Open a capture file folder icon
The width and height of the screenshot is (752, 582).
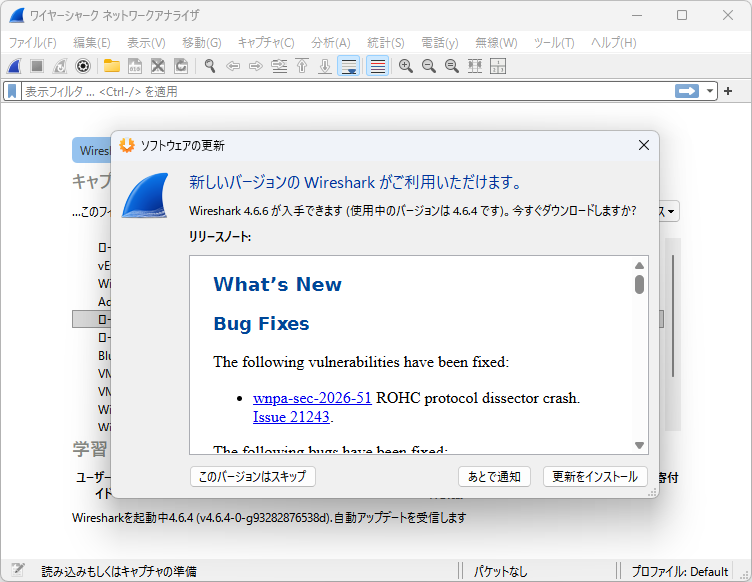click(x=112, y=66)
